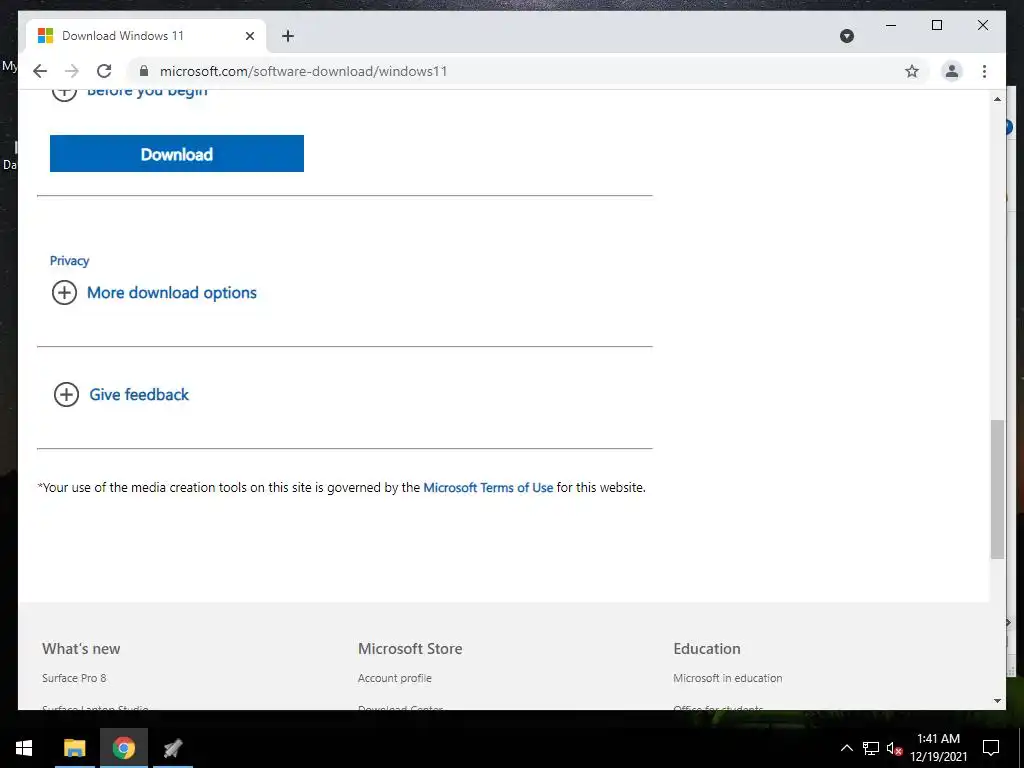
Task: Open a new browser tab
Action: point(288,36)
